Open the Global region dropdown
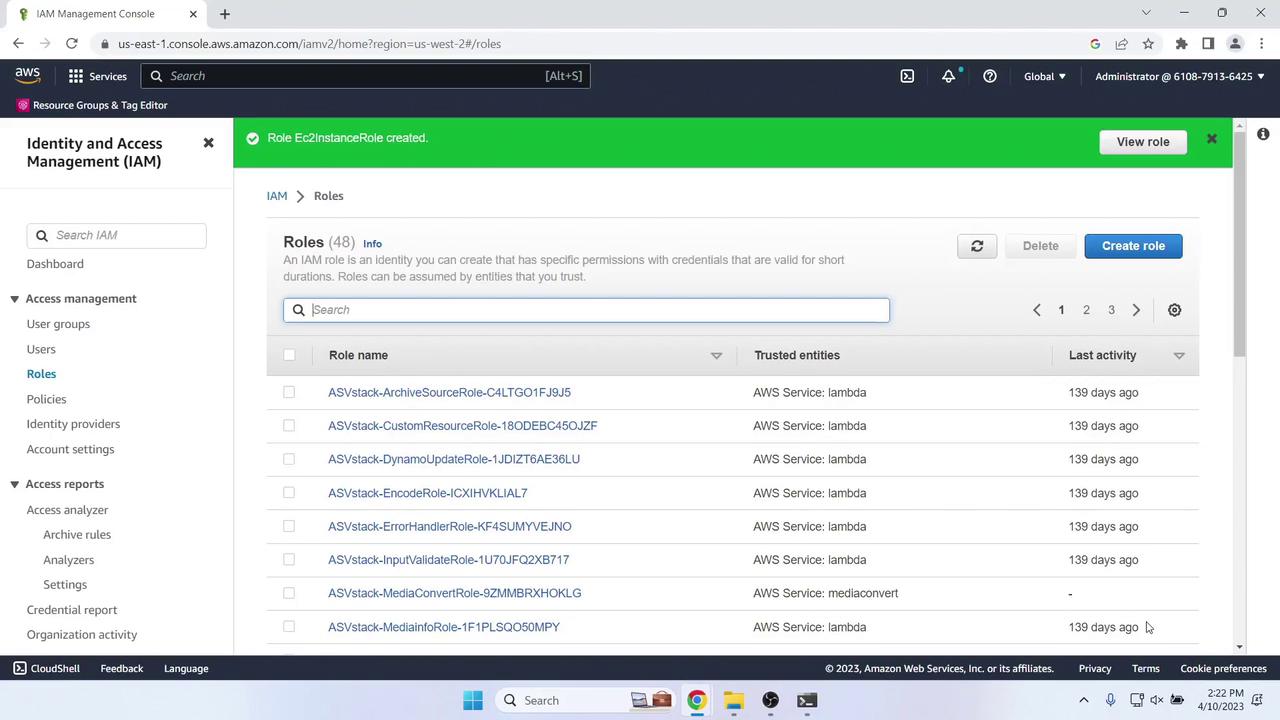 (1045, 76)
